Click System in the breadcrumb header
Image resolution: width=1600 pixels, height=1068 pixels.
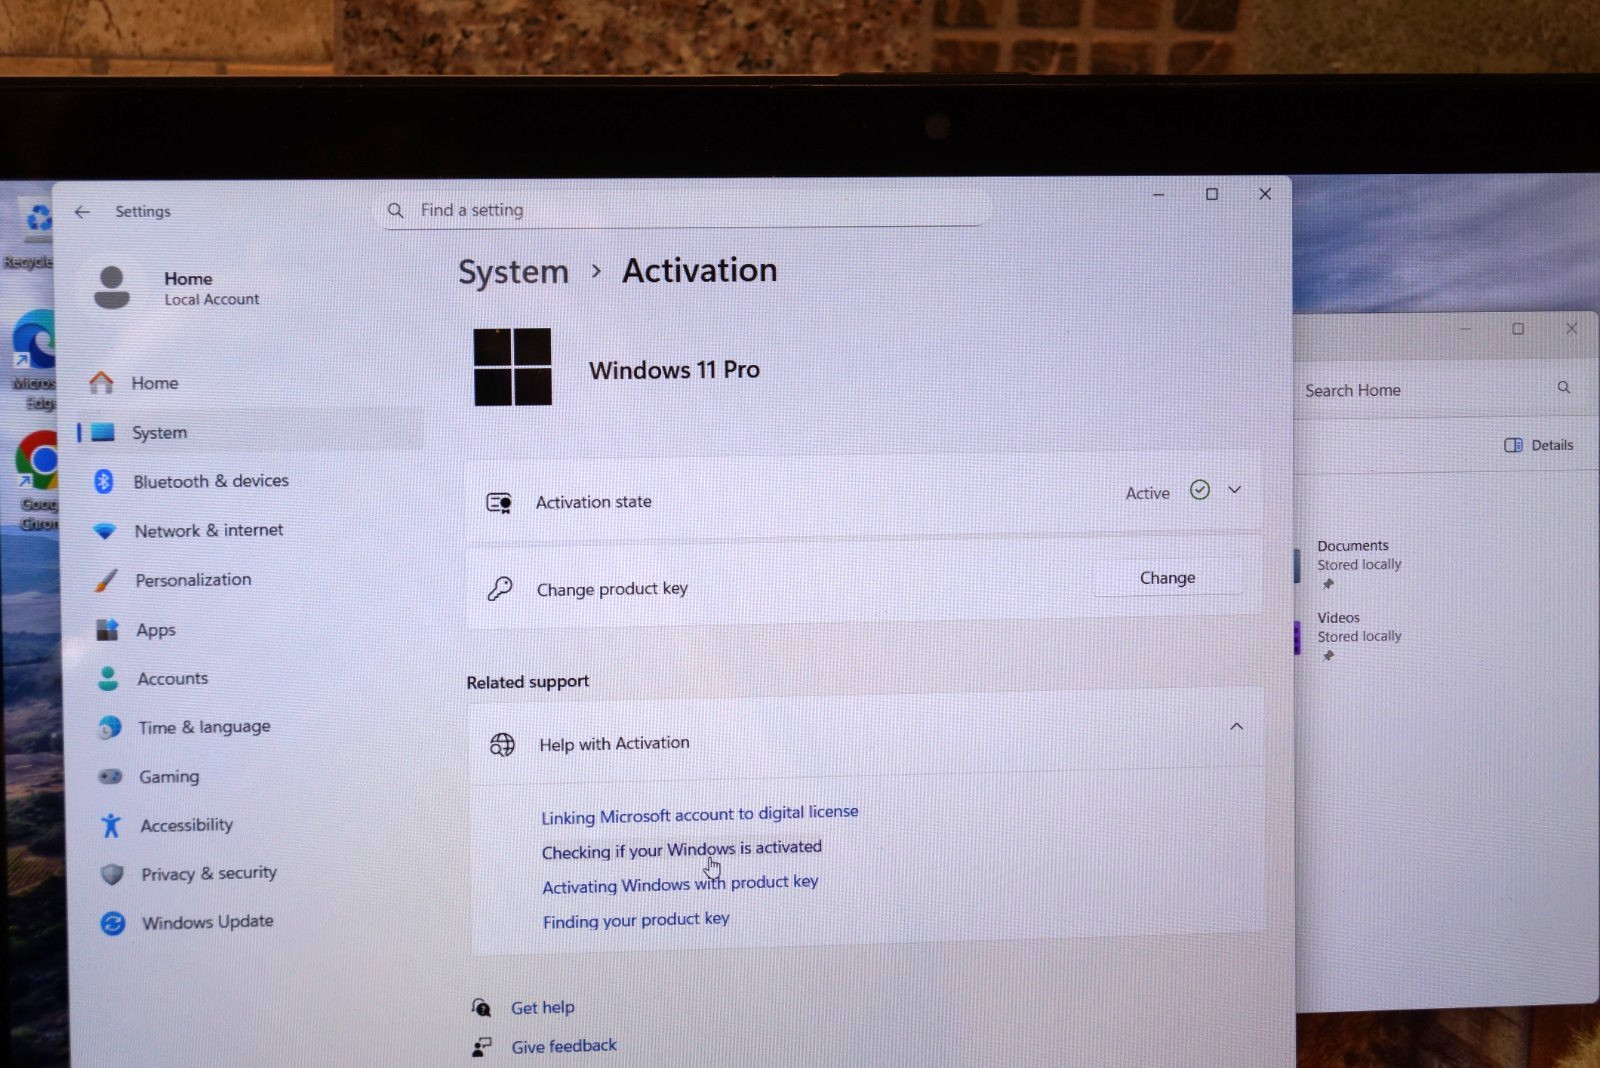pyautogui.click(x=513, y=272)
